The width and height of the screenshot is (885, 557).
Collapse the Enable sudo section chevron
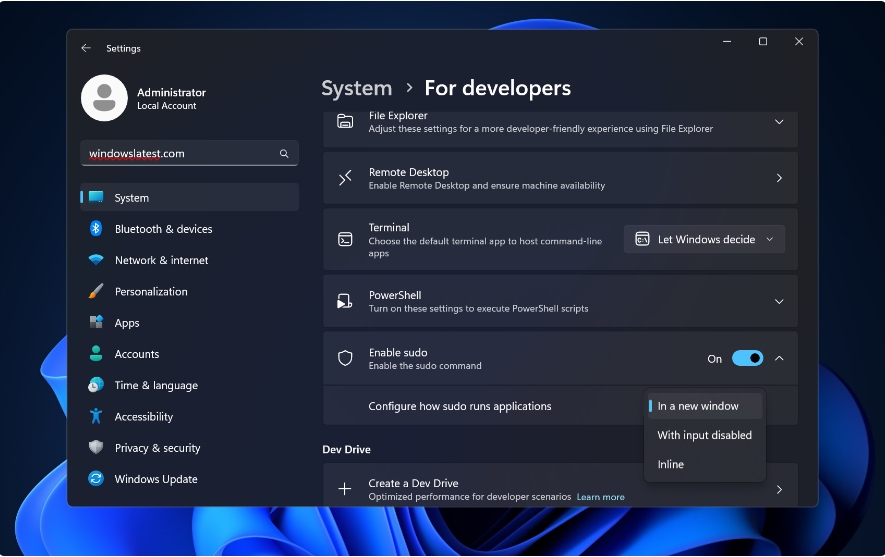click(779, 358)
